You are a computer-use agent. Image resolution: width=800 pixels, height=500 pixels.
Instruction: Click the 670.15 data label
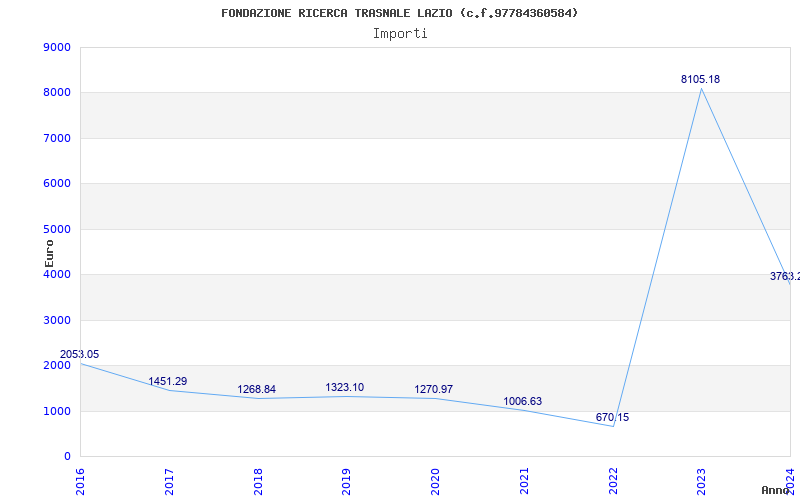coord(612,417)
